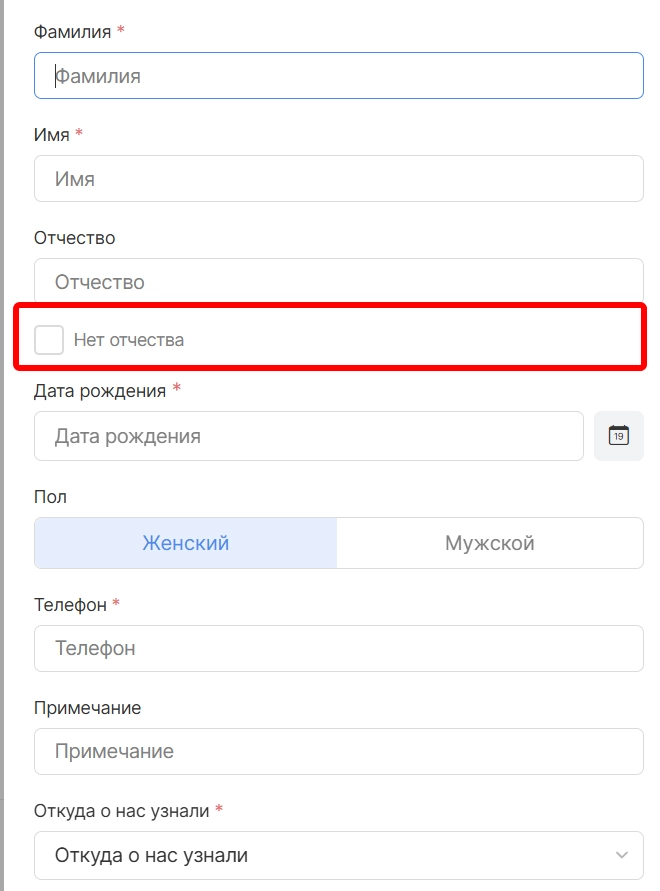Viewport: 660px width, 891px height.
Task: Focus the "Фамилия" input field
Action: coord(338,75)
